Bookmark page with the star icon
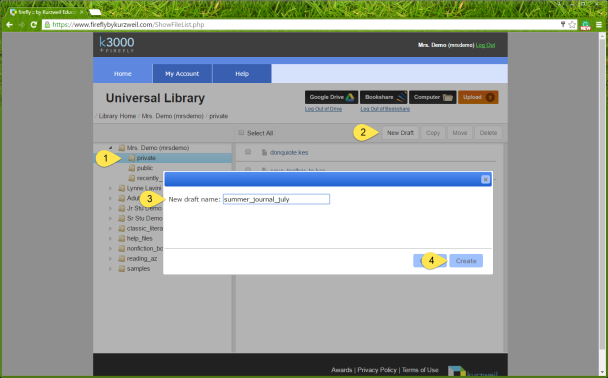This screenshot has width=608, height=378. (x=572, y=25)
